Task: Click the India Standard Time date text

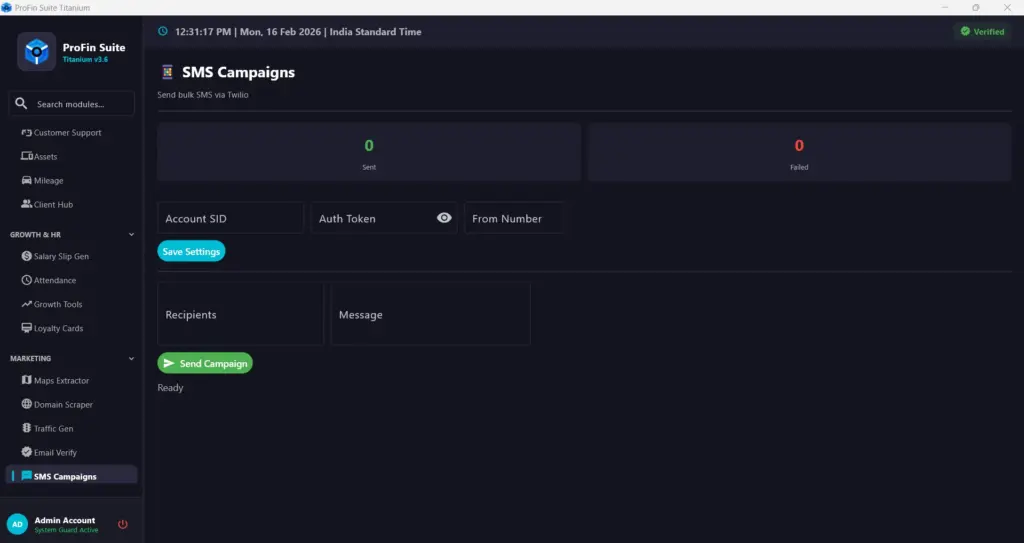Action: 298,31
